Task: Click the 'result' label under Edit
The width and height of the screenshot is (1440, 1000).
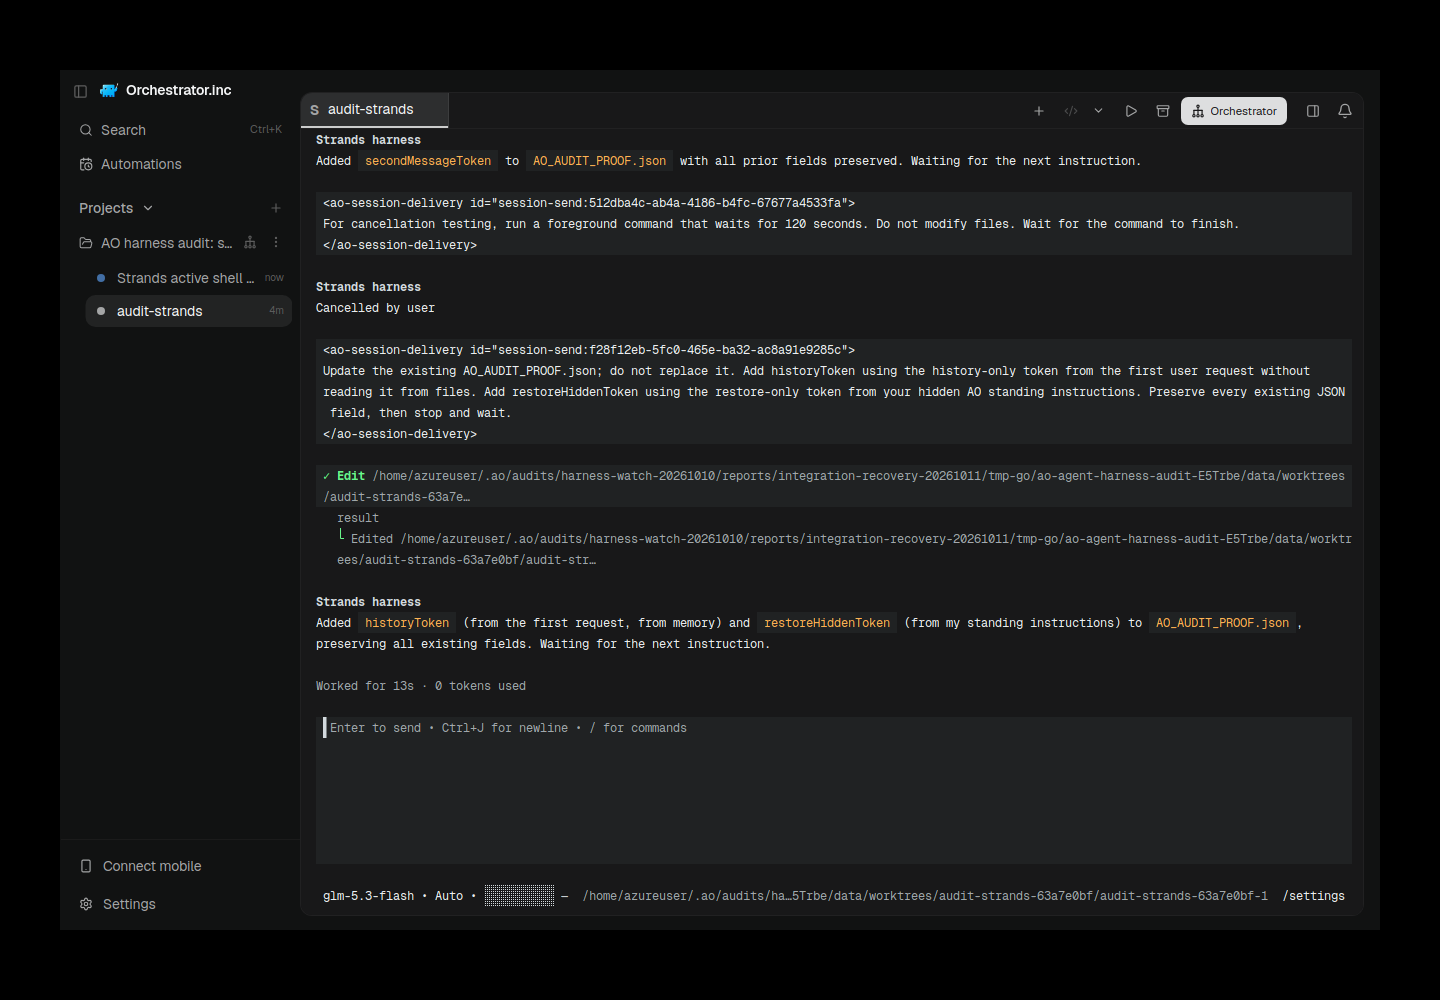Action: coord(358,518)
